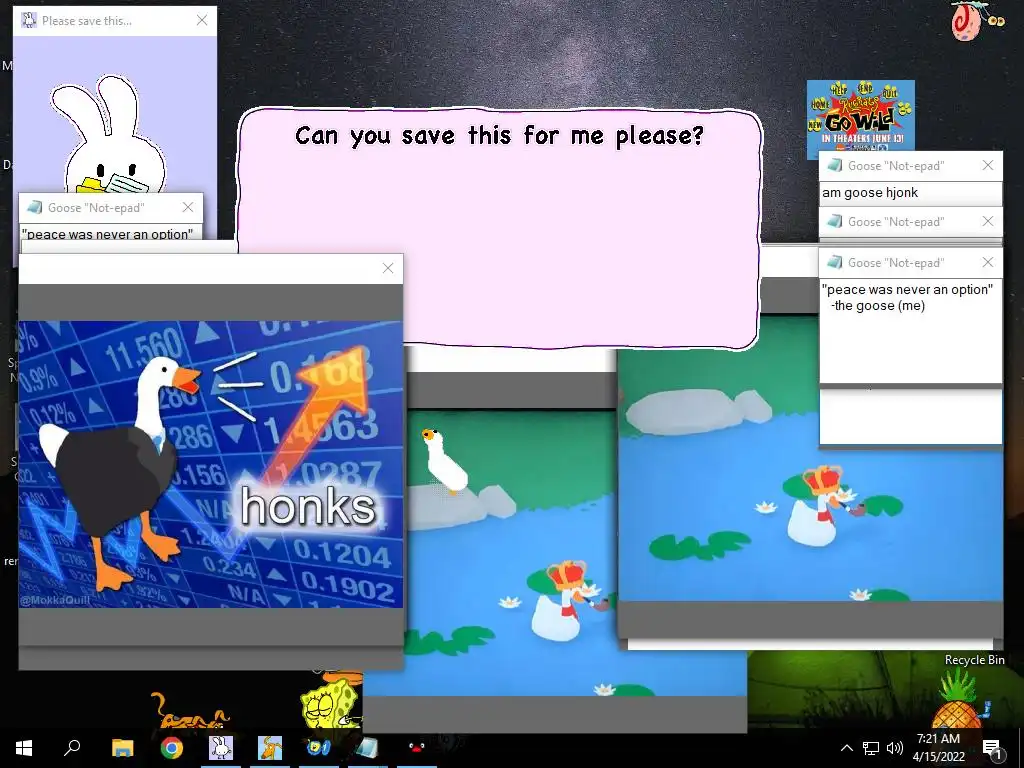Click the notepad icon in '-the goose (me)' title bar

point(834,262)
